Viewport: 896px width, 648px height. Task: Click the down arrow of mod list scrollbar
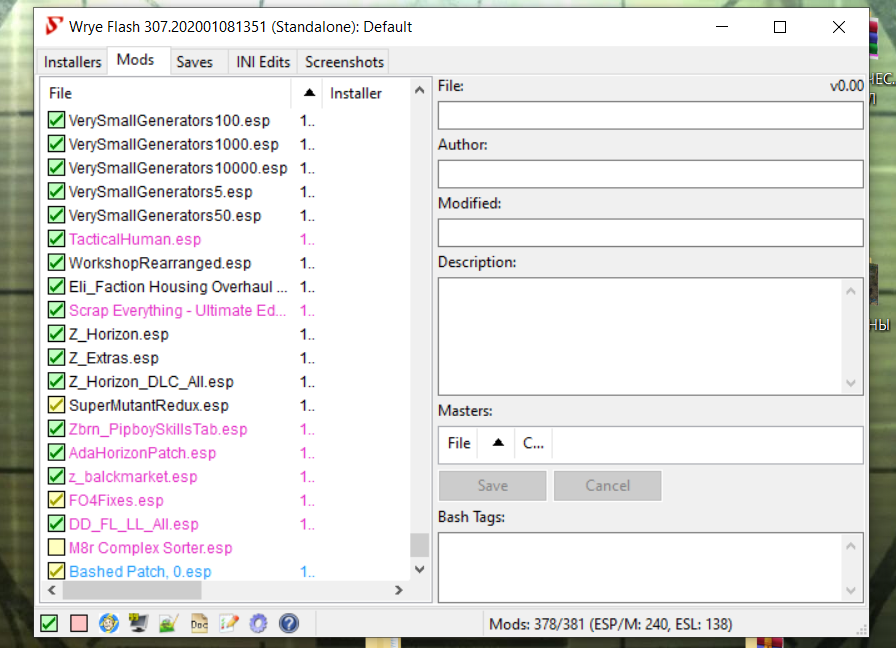(419, 569)
